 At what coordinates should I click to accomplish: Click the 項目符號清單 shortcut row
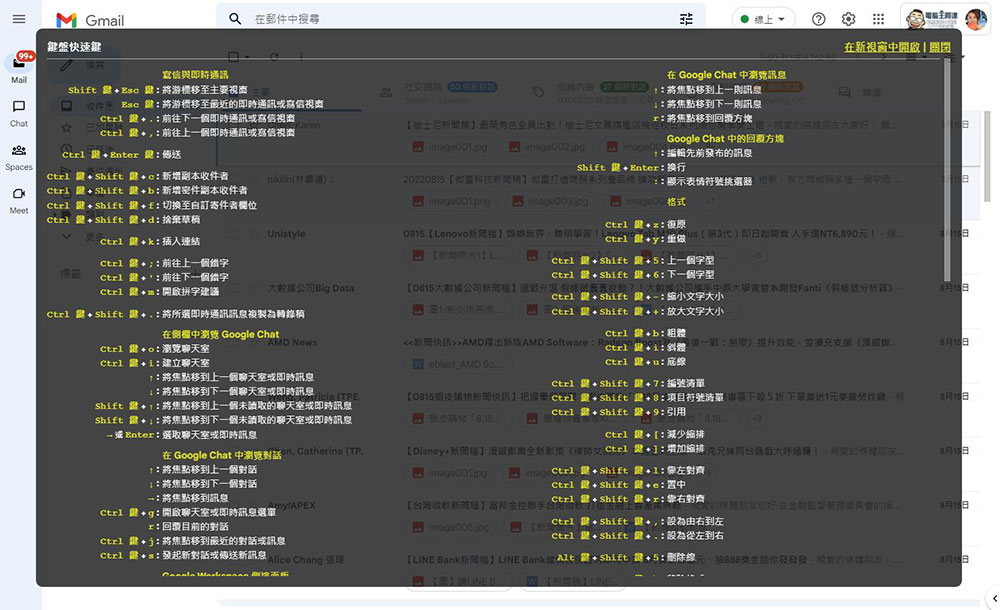(x=638, y=398)
